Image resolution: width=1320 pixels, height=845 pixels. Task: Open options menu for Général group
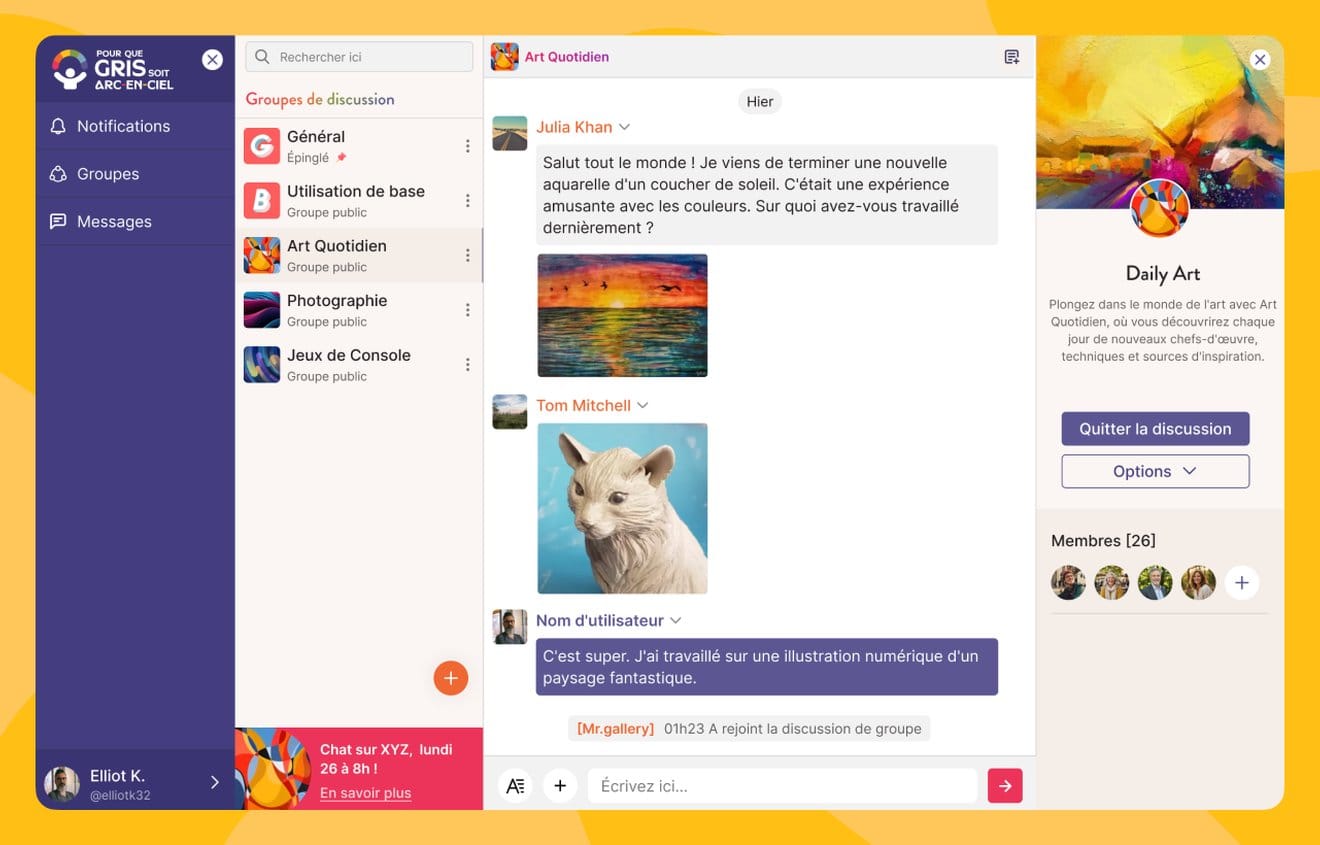click(467, 146)
